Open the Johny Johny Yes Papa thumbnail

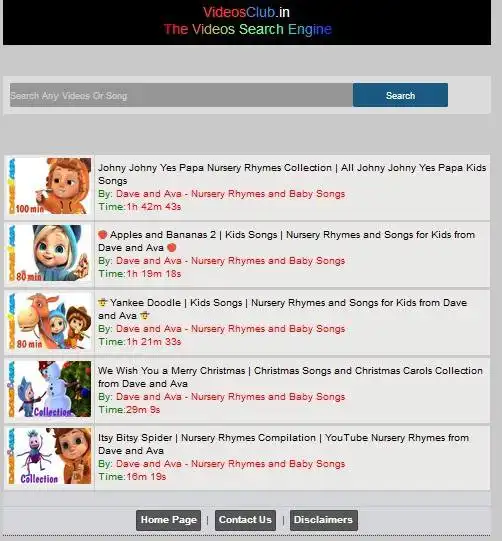50,186
